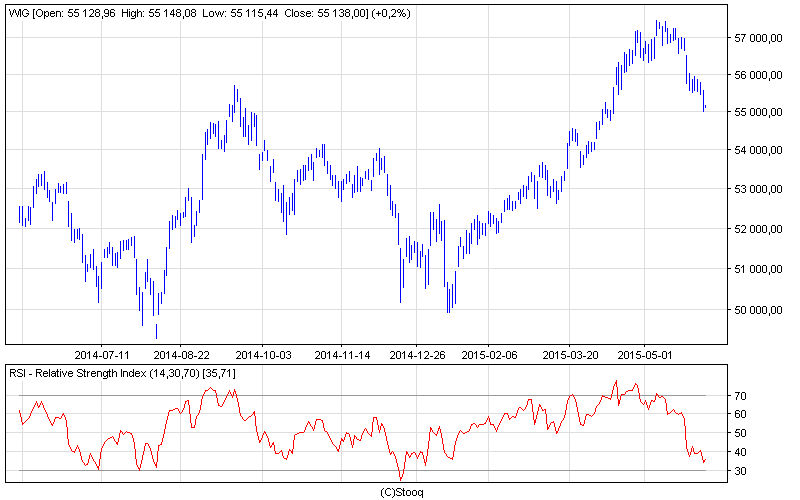Select the 2014-12-26 date label
The width and height of the screenshot is (800, 500).
coord(415,354)
